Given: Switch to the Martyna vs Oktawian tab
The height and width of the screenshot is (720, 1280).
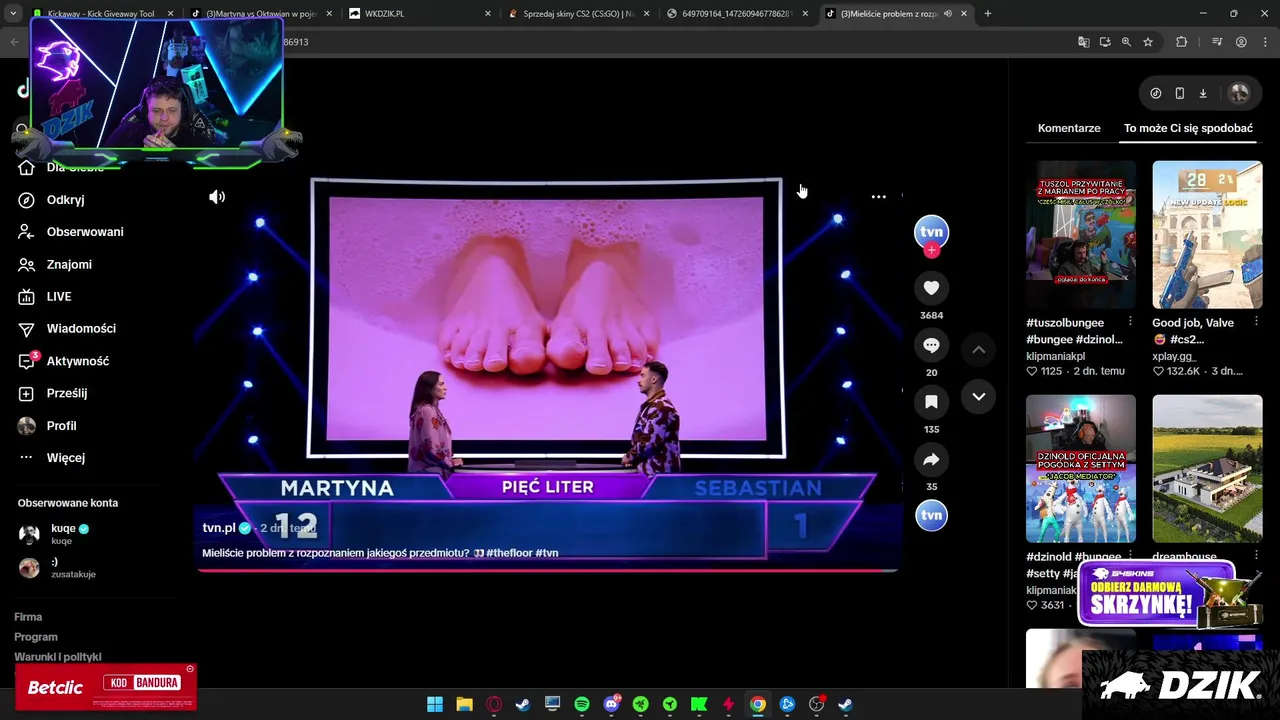Looking at the screenshot, I should [x=260, y=14].
